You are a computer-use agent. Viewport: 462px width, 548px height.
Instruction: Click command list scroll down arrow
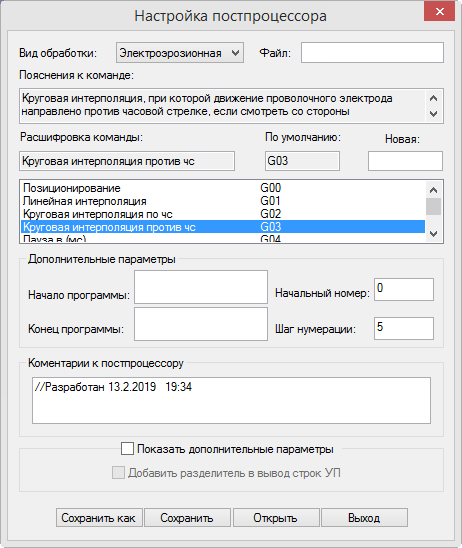(x=433, y=233)
